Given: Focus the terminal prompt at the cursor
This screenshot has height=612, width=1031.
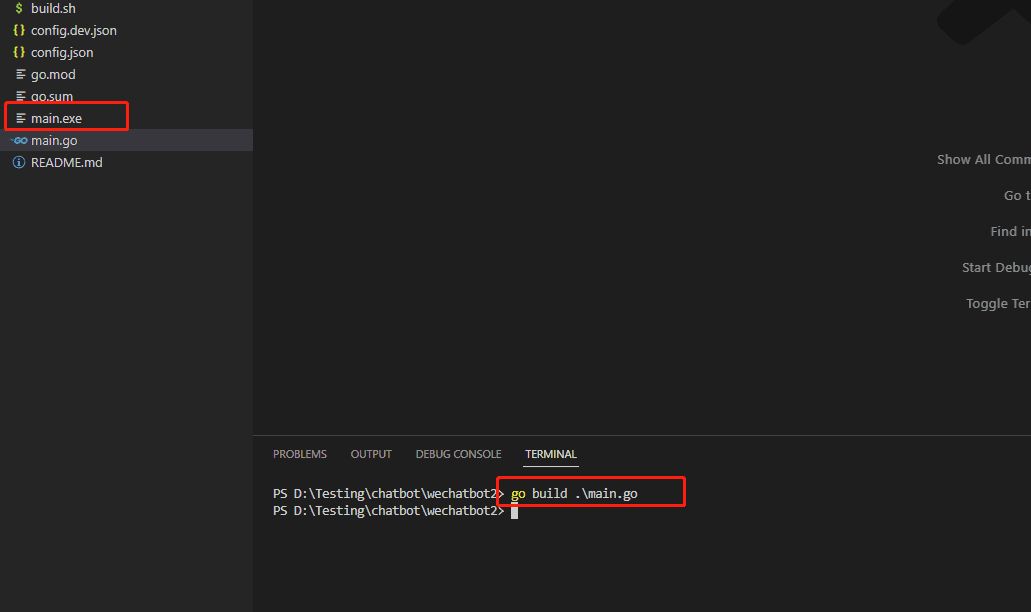Looking at the screenshot, I should 514,511.
